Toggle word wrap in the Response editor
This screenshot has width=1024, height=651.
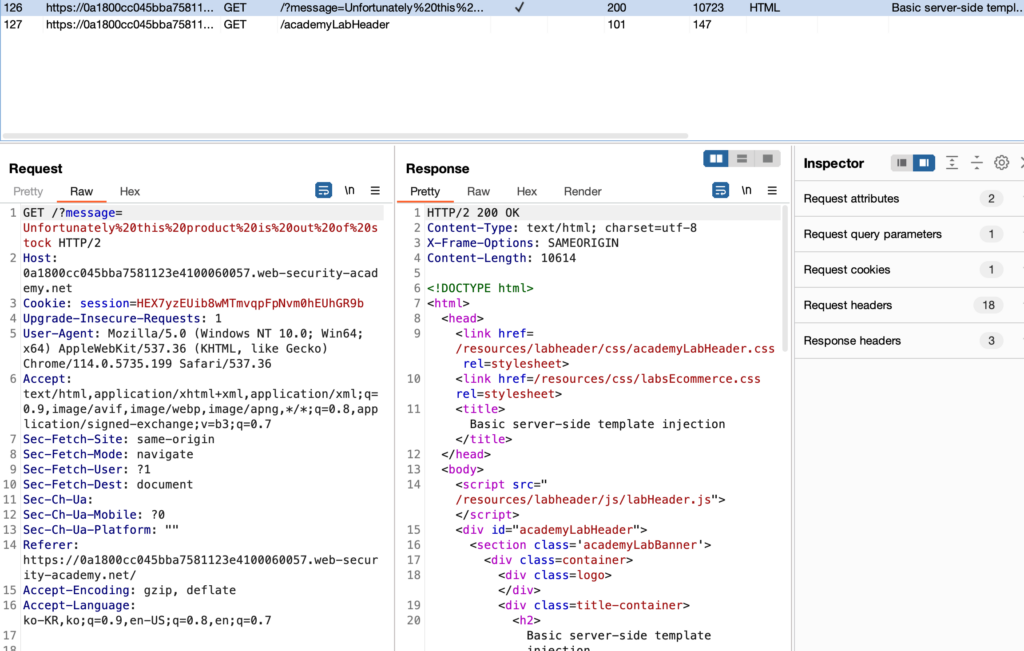(x=720, y=191)
